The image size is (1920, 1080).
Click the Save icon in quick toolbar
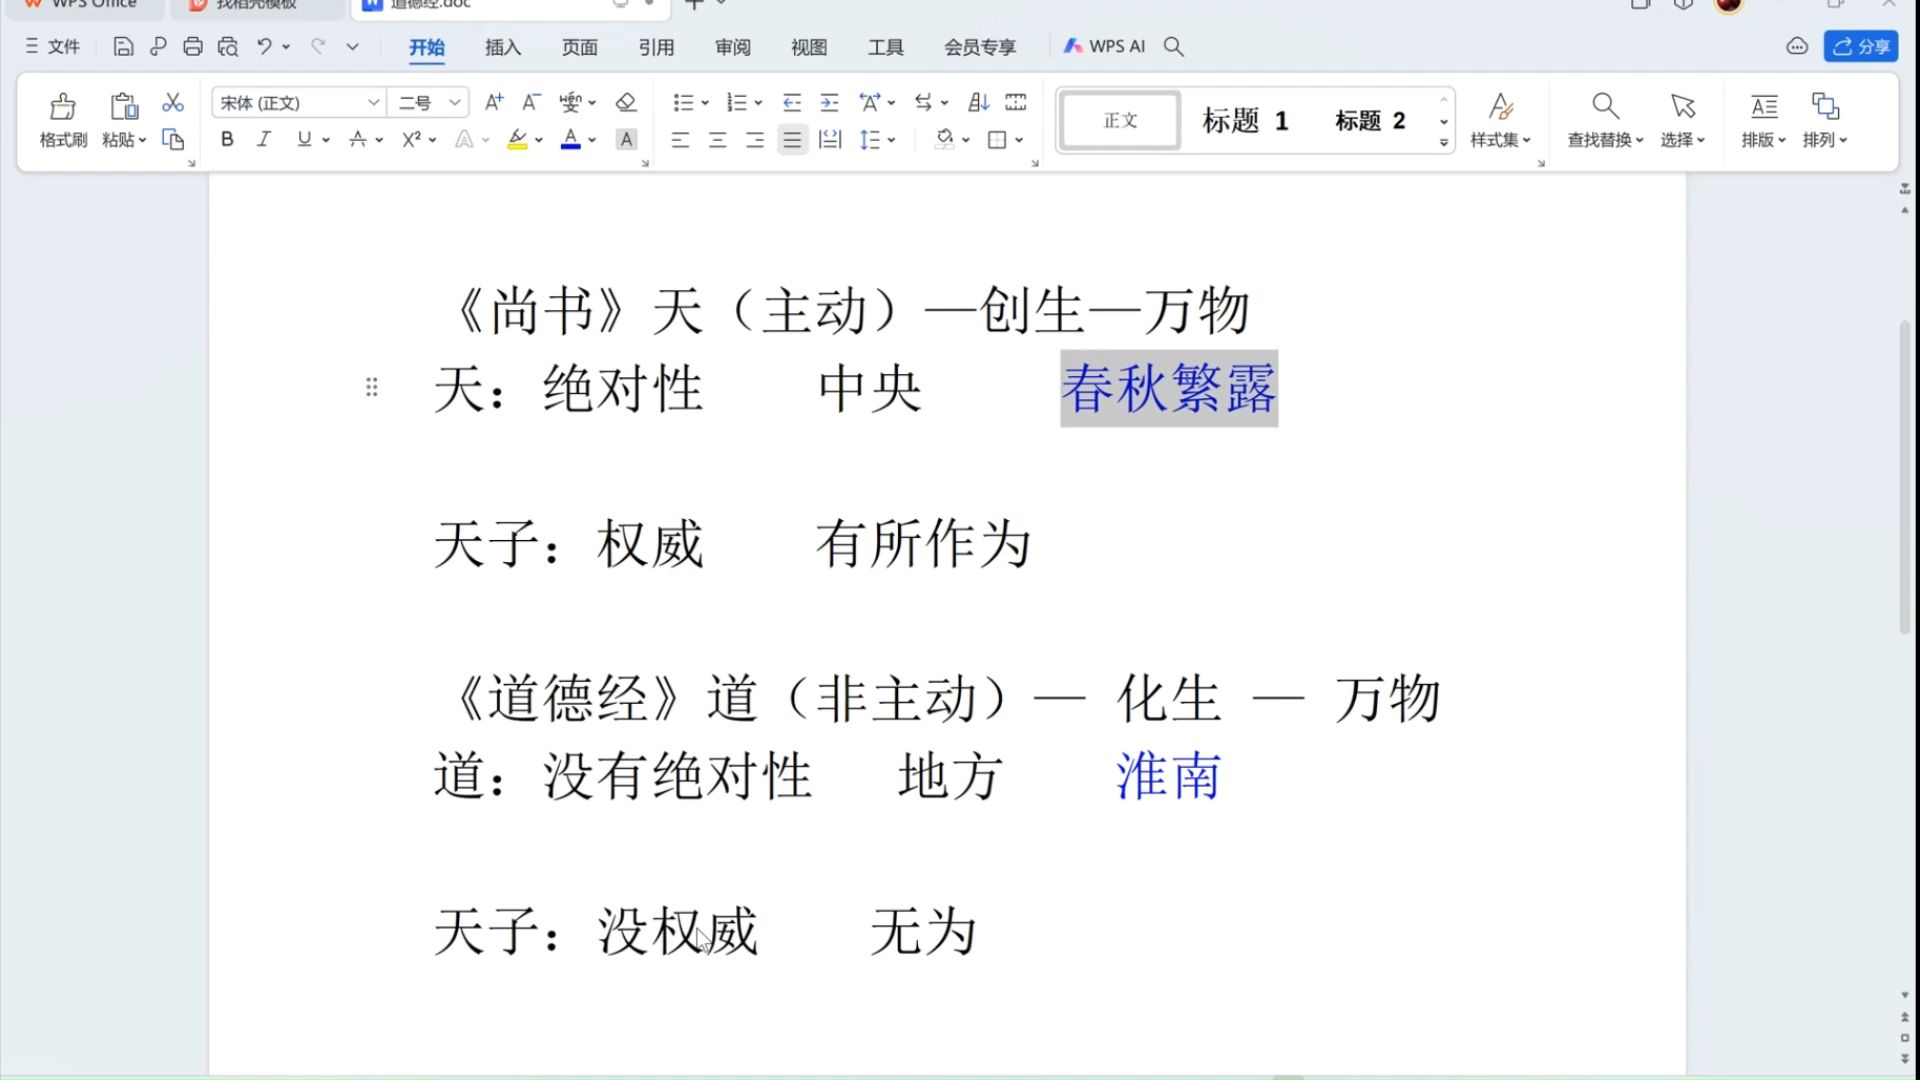click(x=123, y=46)
